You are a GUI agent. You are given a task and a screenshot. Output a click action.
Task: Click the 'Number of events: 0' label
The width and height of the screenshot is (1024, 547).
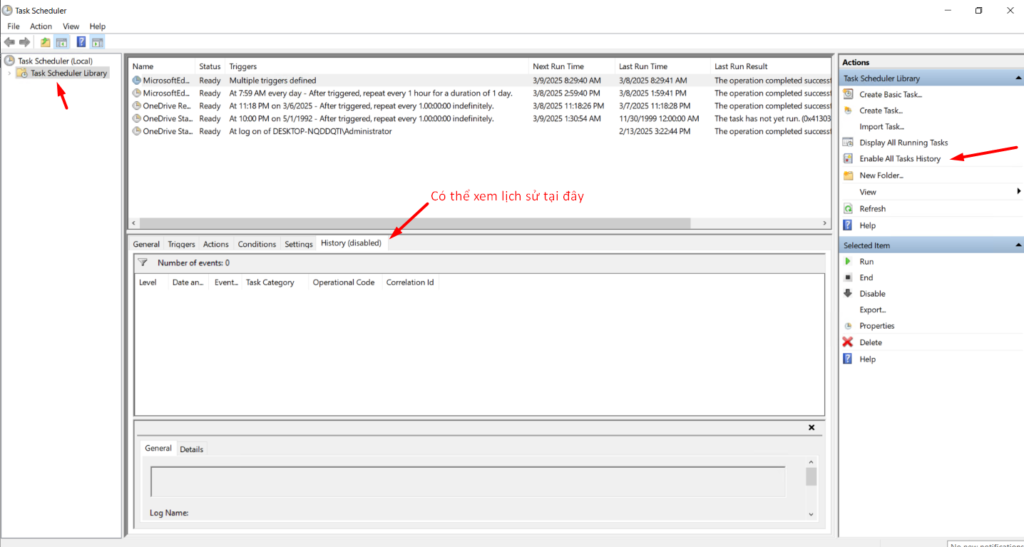(x=193, y=263)
